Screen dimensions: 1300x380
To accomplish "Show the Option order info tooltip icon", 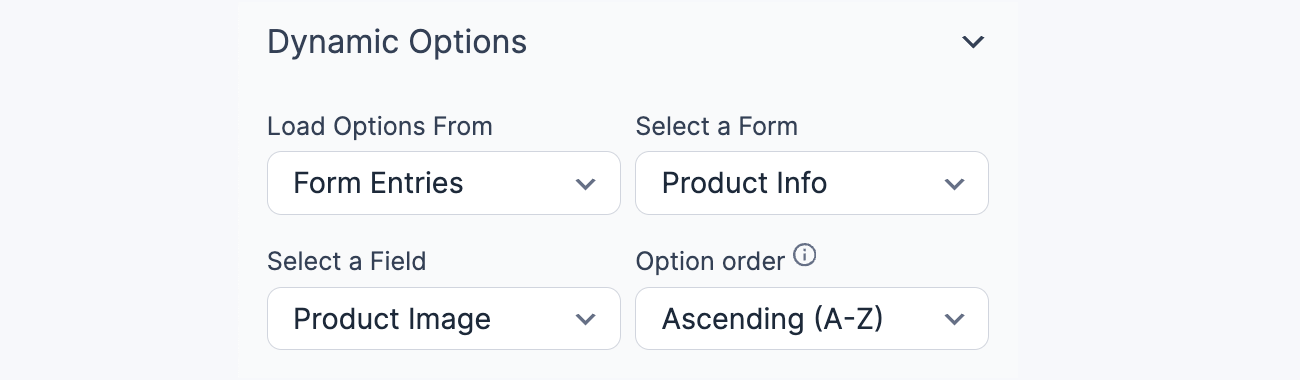I will pos(805,256).
